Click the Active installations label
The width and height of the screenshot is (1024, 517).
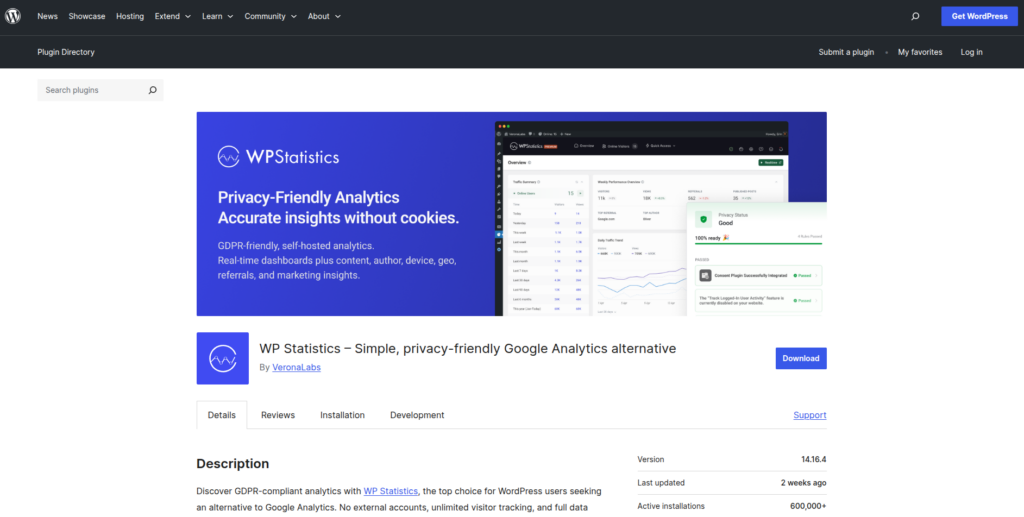(x=671, y=506)
